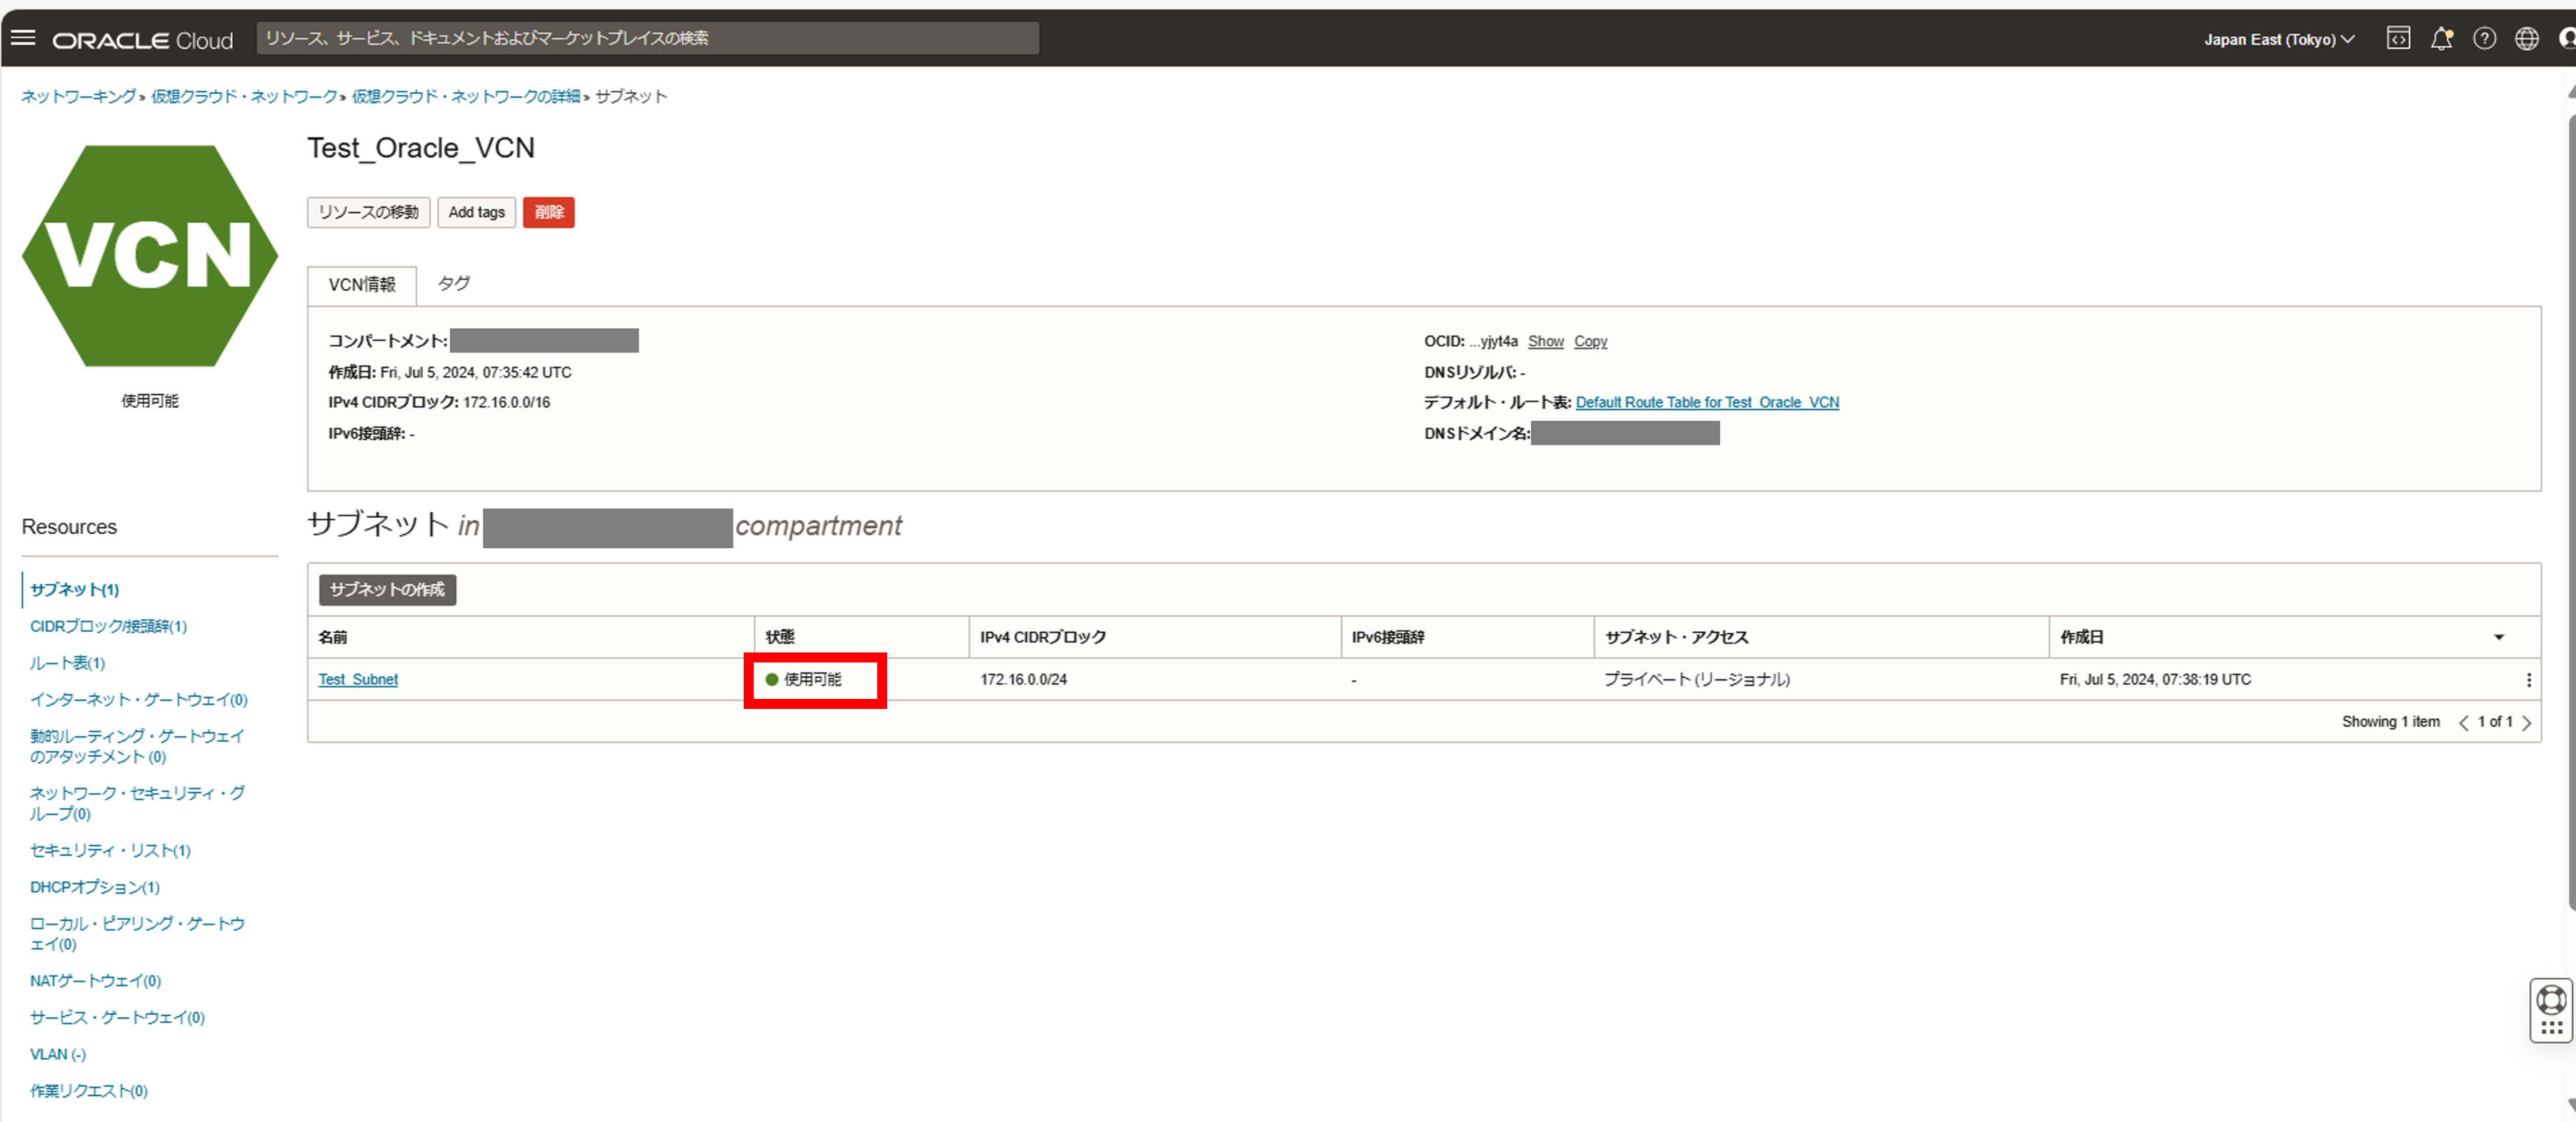Focus the Oracle Cloud search field
The image size is (2576, 1122).
pos(647,38)
